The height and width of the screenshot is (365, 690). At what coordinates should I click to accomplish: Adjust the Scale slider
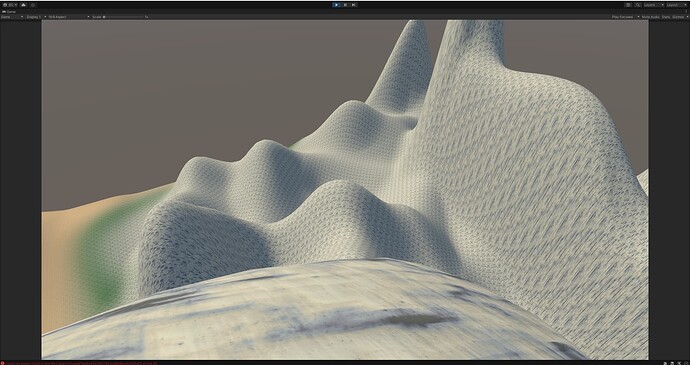(123, 17)
